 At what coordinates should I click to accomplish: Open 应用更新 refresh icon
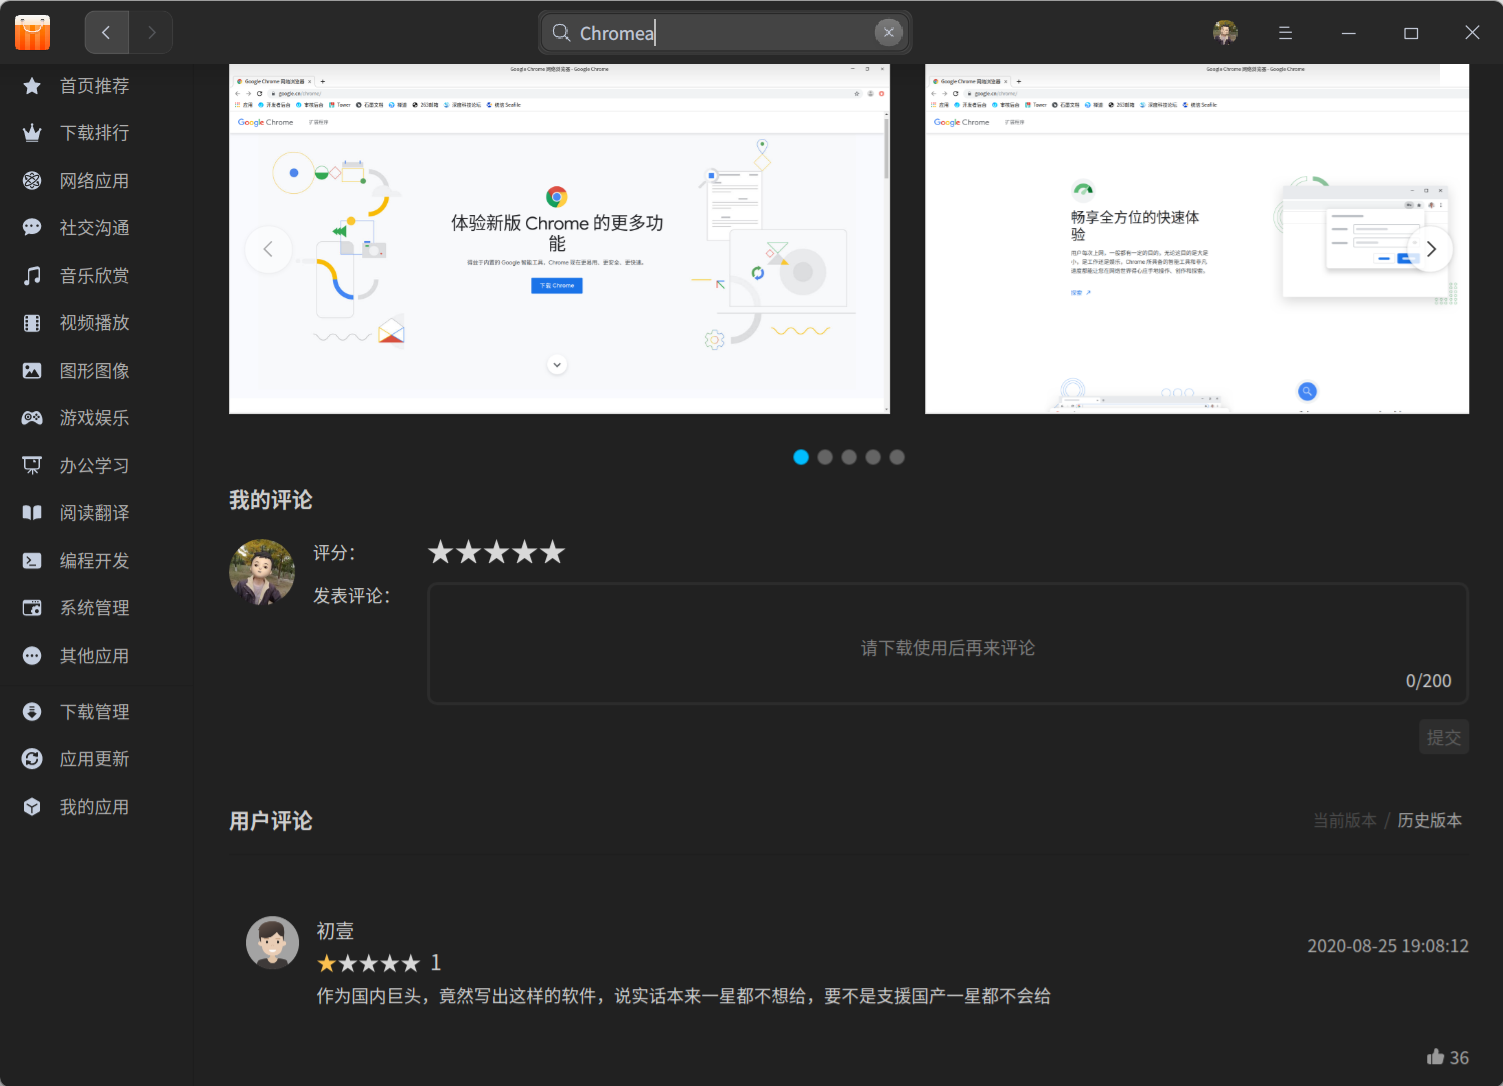click(x=32, y=759)
